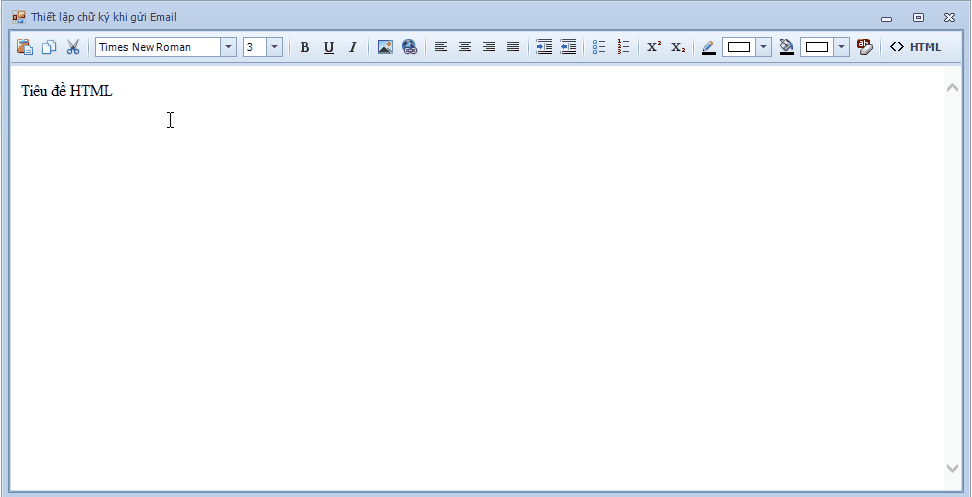Insert an image using picture icon
972x497 pixels.
click(385, 47)
